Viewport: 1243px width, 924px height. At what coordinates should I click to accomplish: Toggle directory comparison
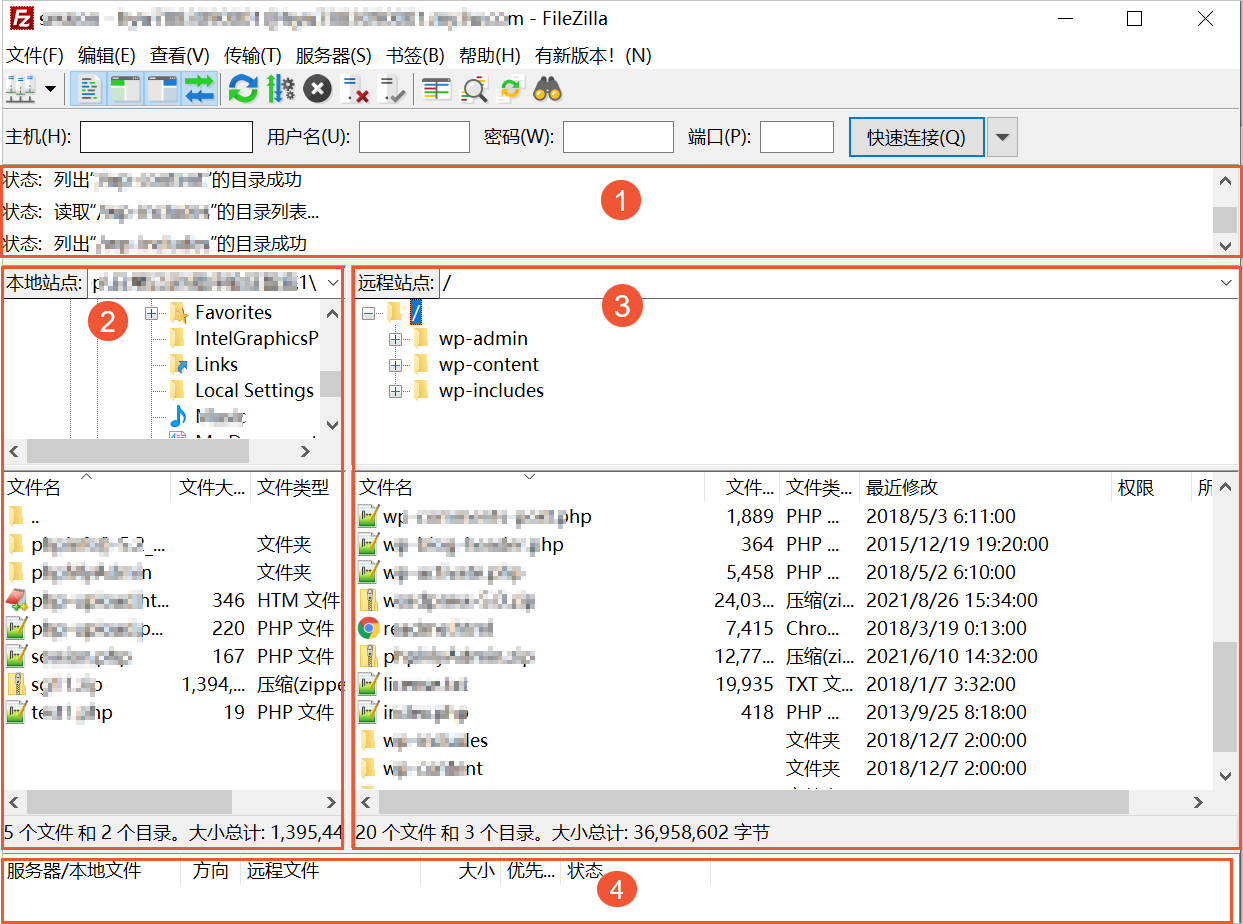[473, 90]
